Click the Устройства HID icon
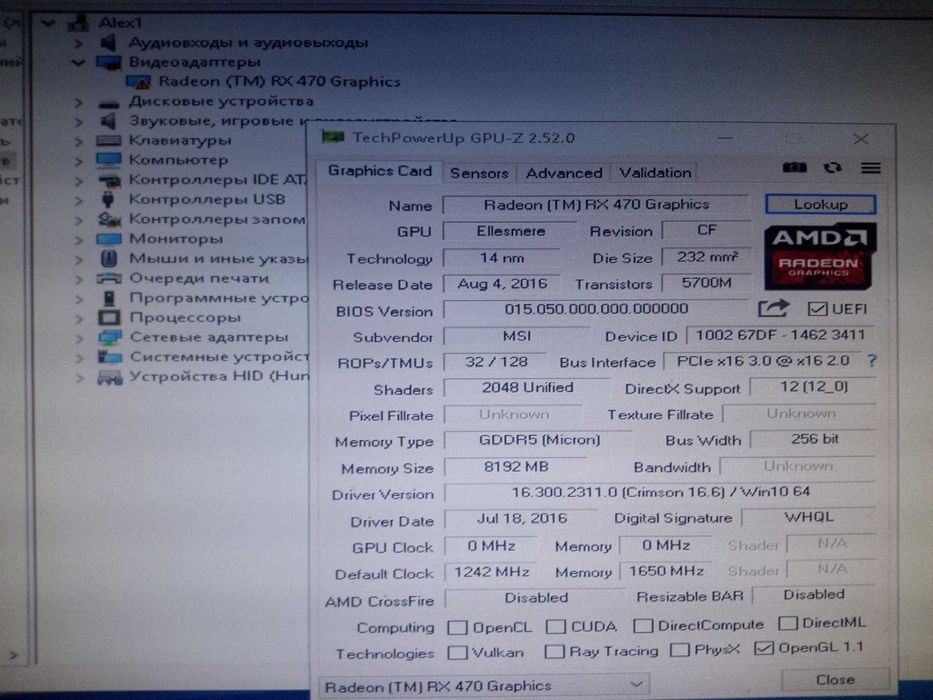 [x=109, y=377]
